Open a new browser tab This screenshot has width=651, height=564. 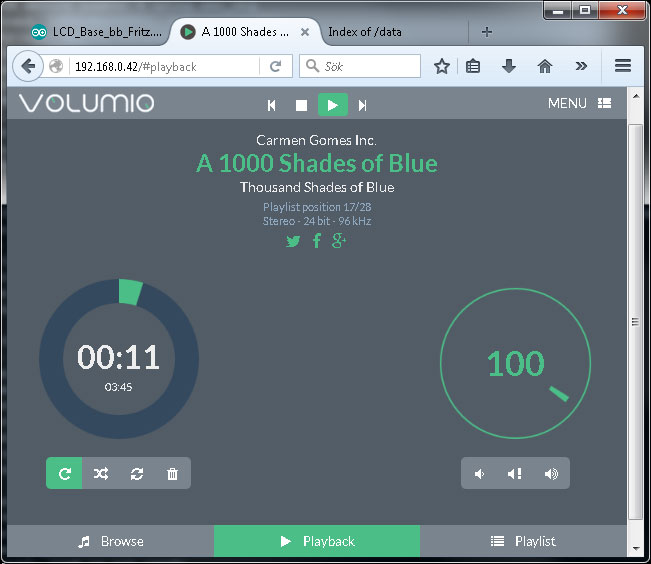(487, 32)
